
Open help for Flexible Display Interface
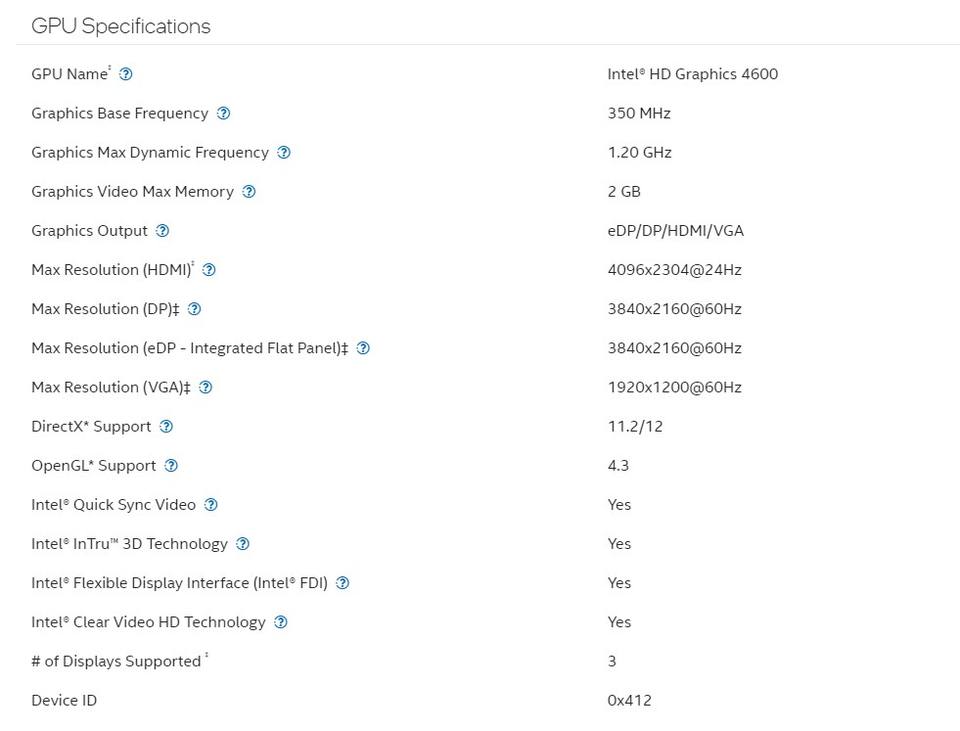pos(343,582)
